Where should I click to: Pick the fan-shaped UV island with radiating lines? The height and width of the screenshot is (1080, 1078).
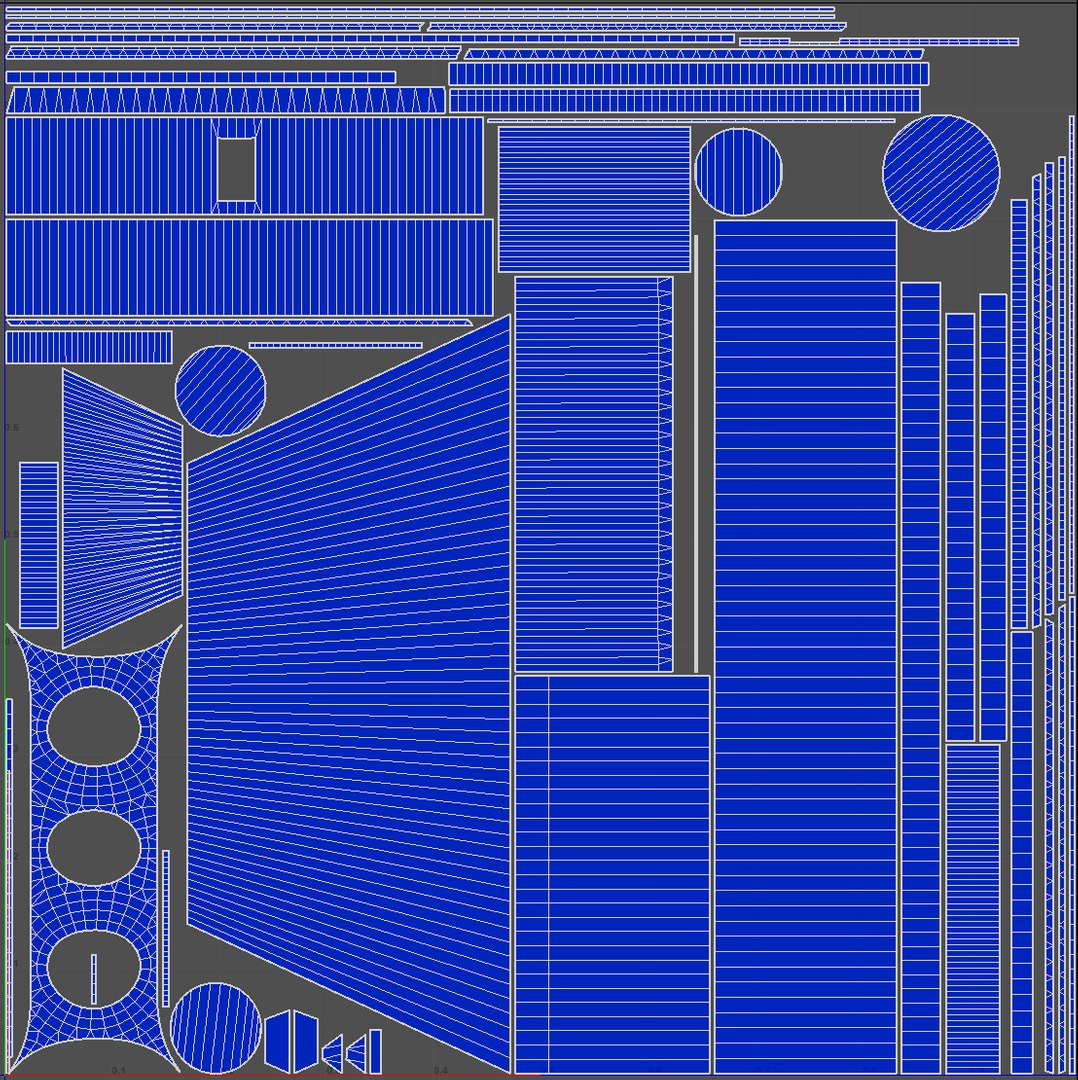click(123, 508)
